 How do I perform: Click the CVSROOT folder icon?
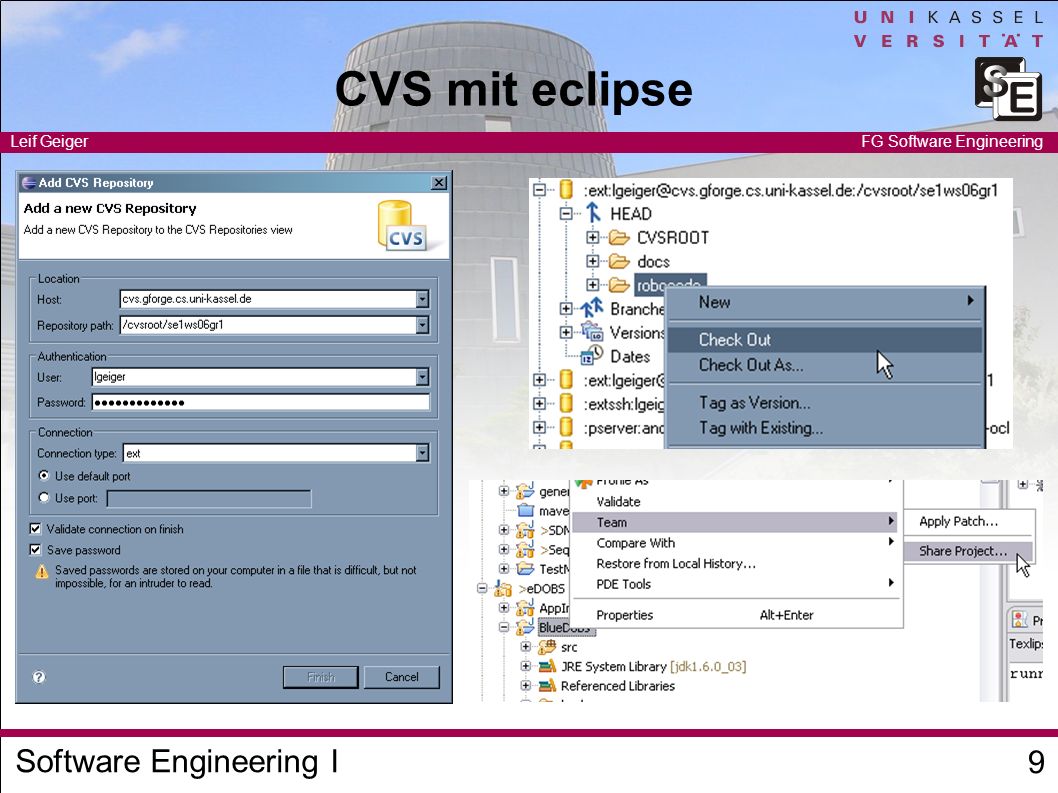click(x=619, y=238)
